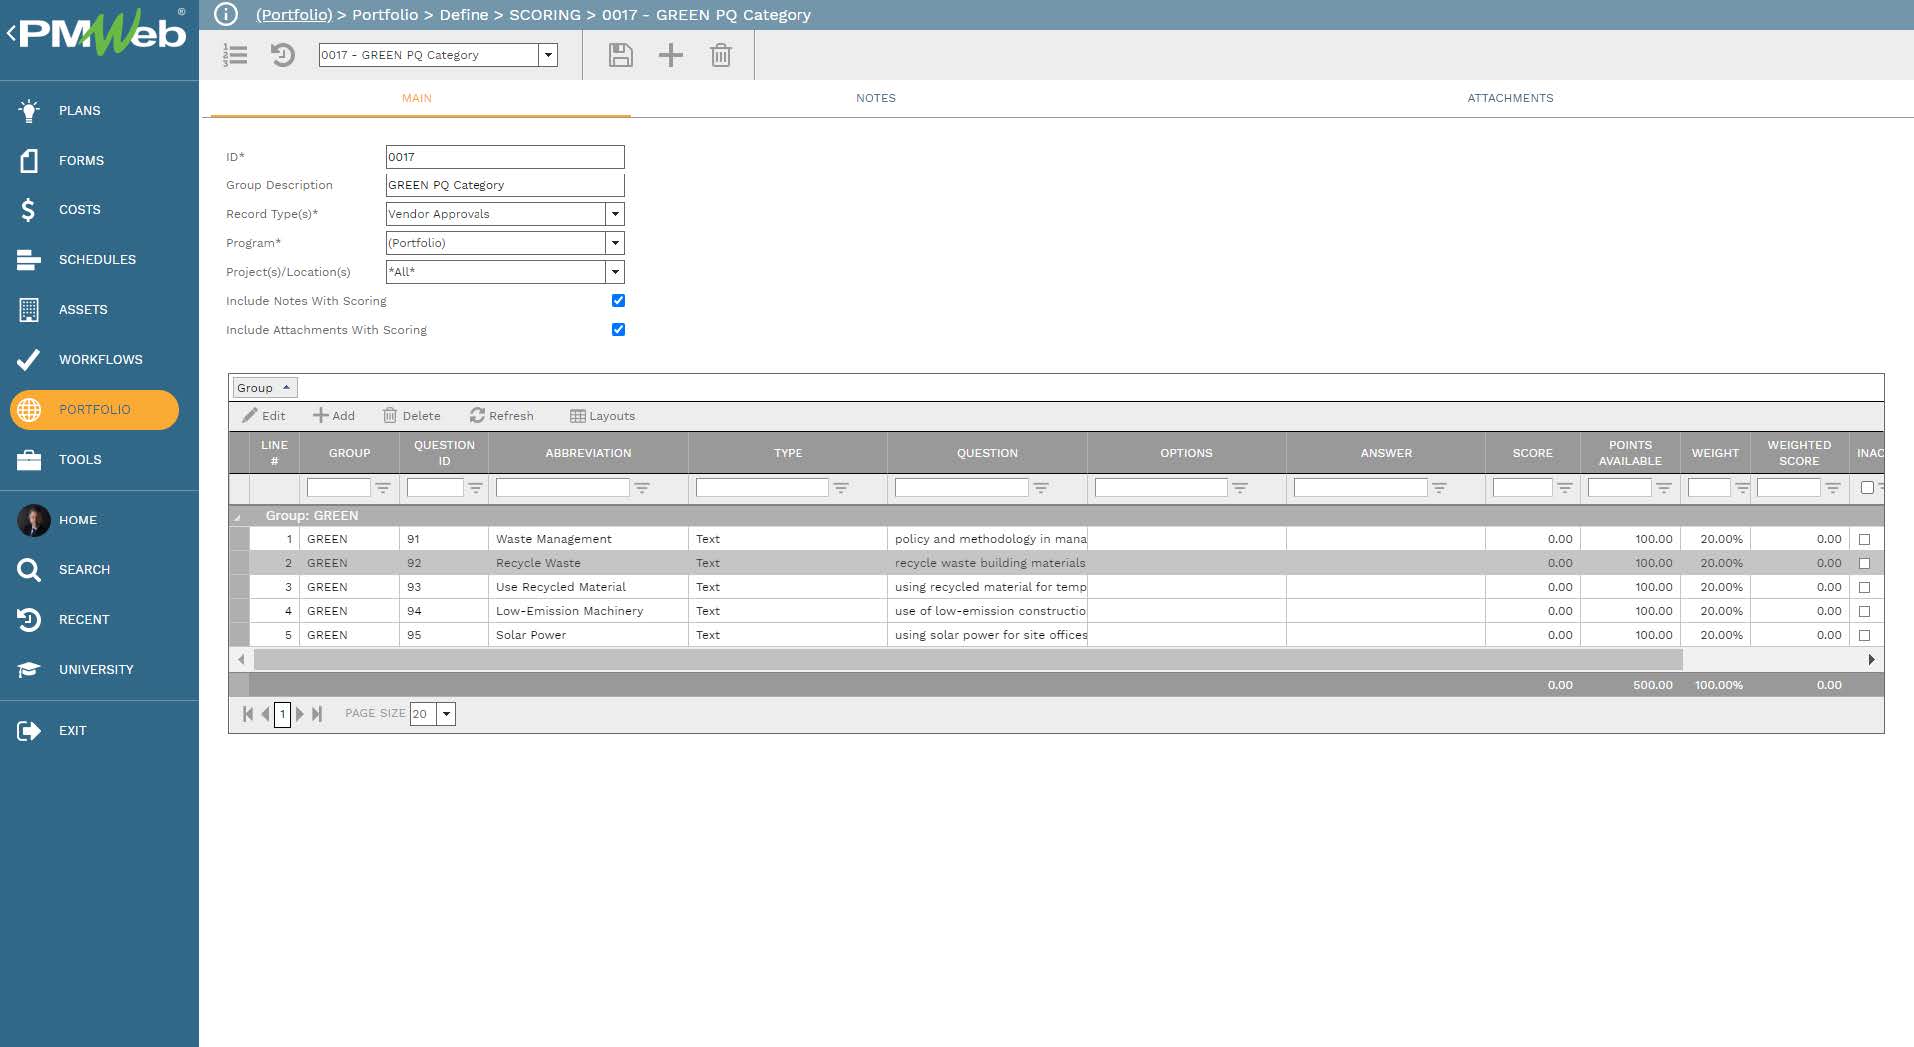Open the Workflows module
This screenshot has width=1914, height=1047.
(x=100, y=359)
